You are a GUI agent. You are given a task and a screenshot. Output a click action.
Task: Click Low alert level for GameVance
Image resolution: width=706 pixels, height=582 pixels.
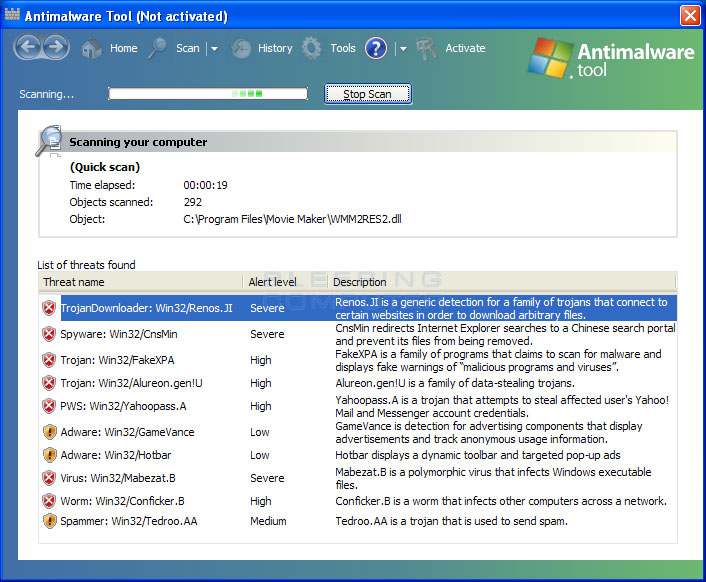coord(260,432)
